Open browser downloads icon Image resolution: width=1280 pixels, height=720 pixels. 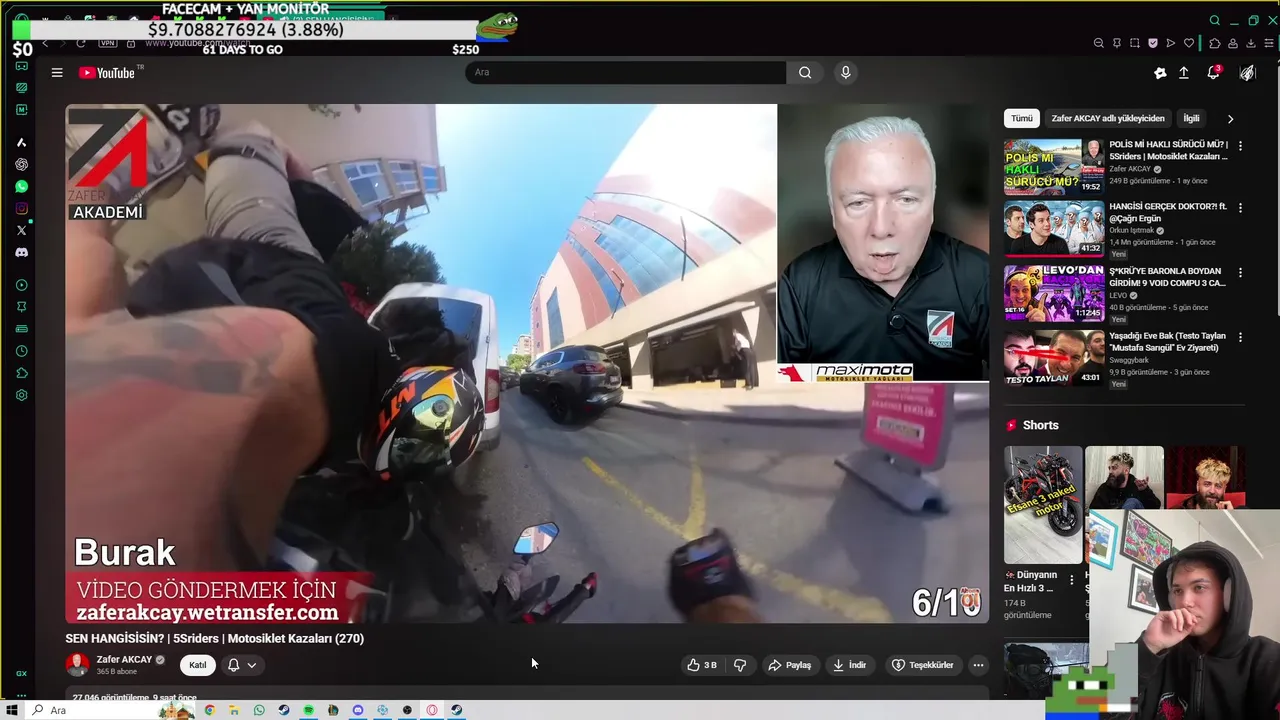tap(1251, 43)
